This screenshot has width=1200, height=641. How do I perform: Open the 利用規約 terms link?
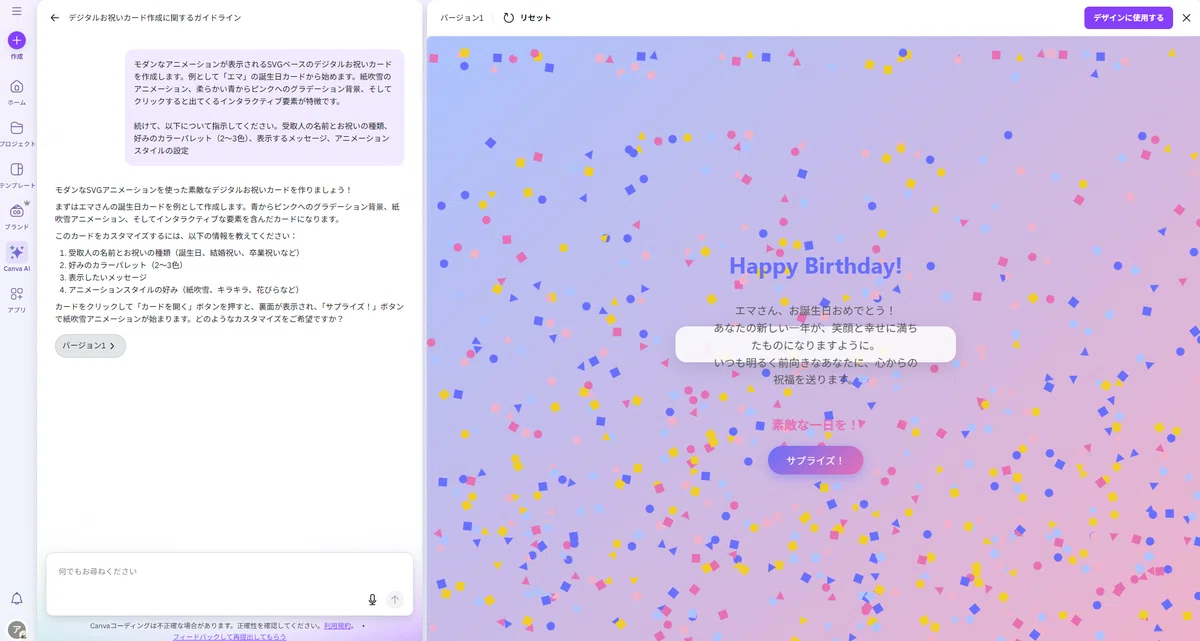coord(337,625)
